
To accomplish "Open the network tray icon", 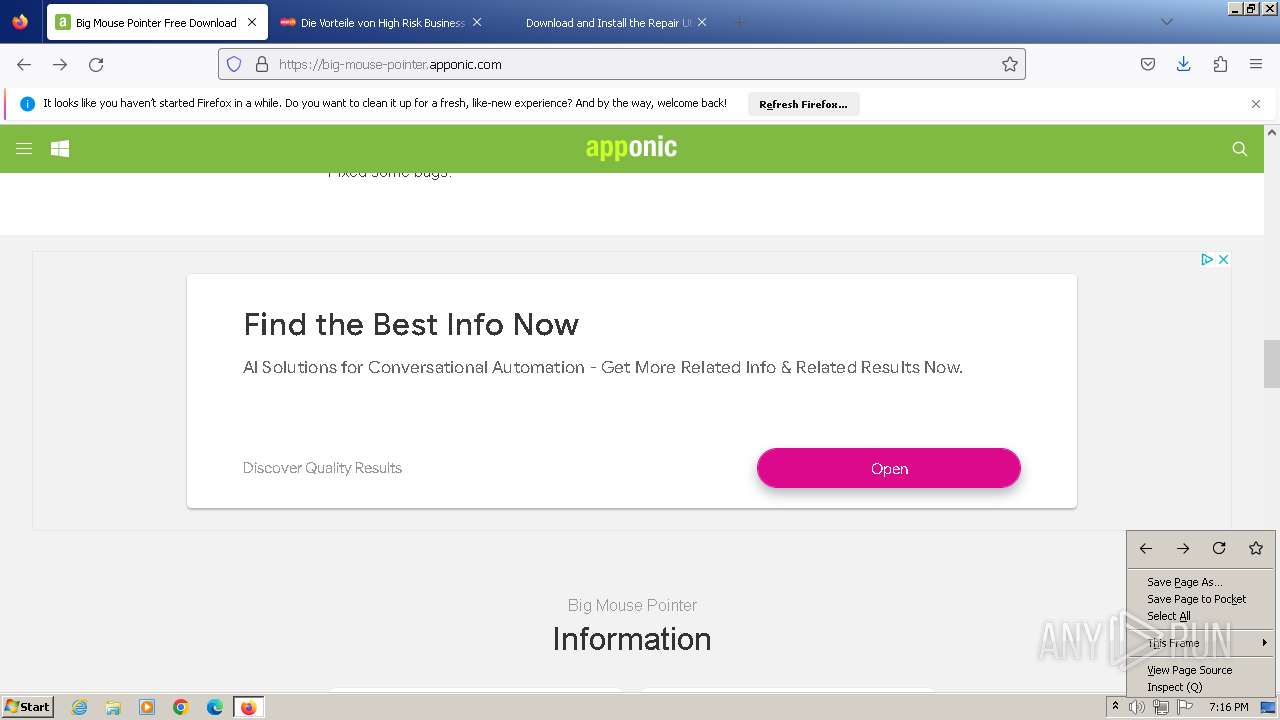I will click(1161, 707).
